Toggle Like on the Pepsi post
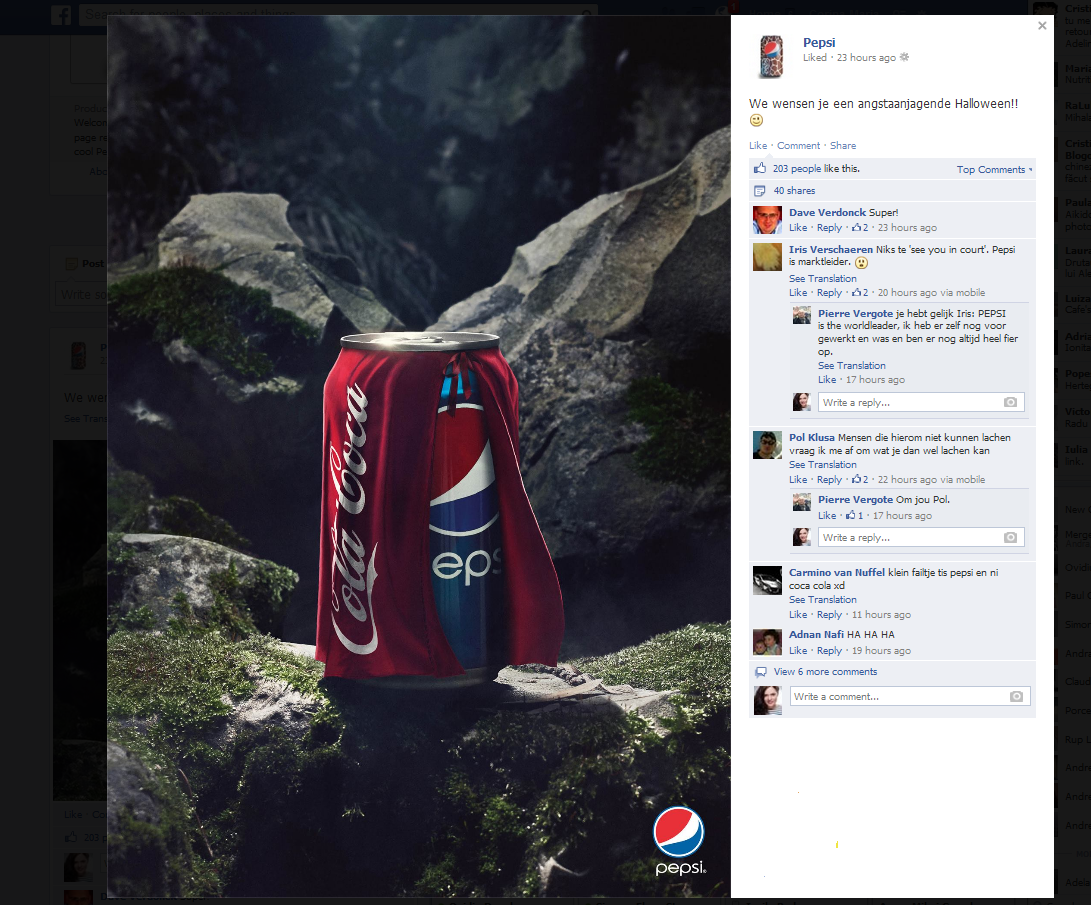 coord(758,146)
